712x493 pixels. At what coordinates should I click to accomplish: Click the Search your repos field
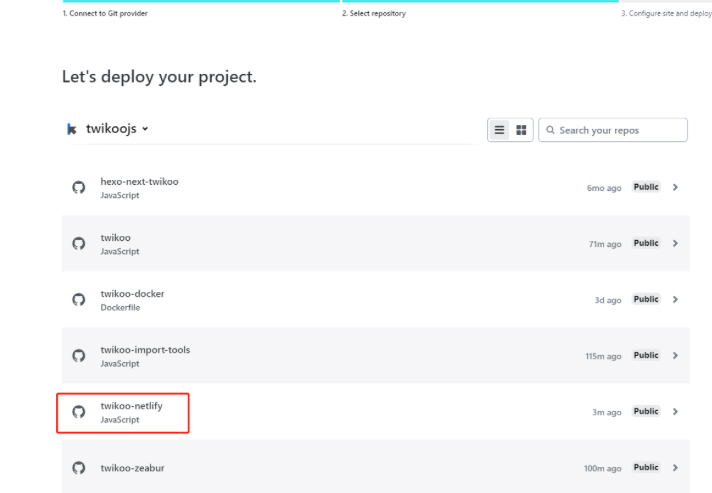(x=613, y=130)
